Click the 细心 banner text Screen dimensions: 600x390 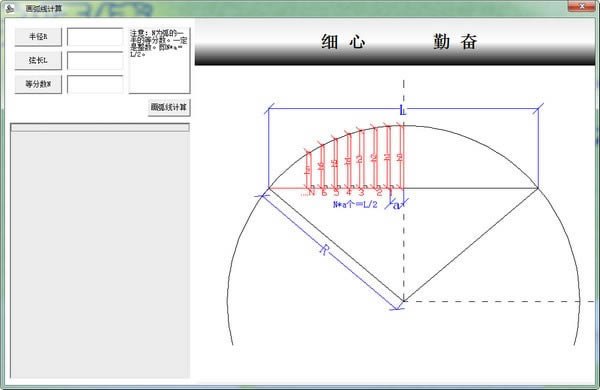[343, 41]
